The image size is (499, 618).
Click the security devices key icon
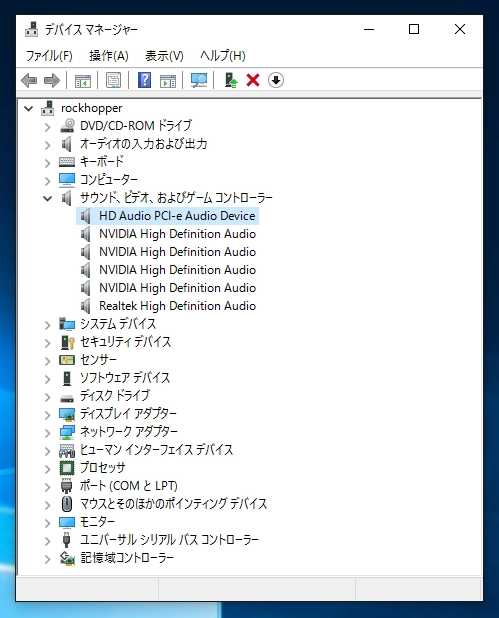[x=67, y=342]
